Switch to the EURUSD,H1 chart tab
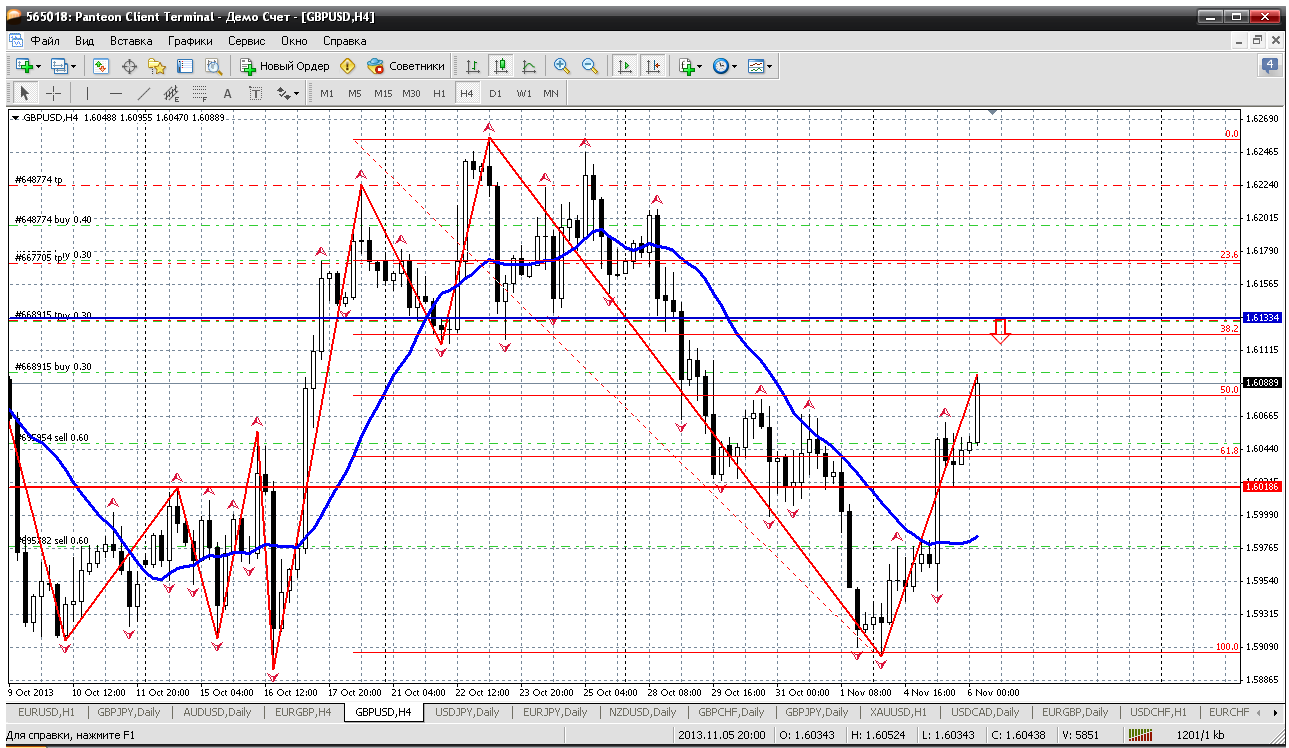The width and height of the screenshot is (1289, 748). [x=45, y=712]
